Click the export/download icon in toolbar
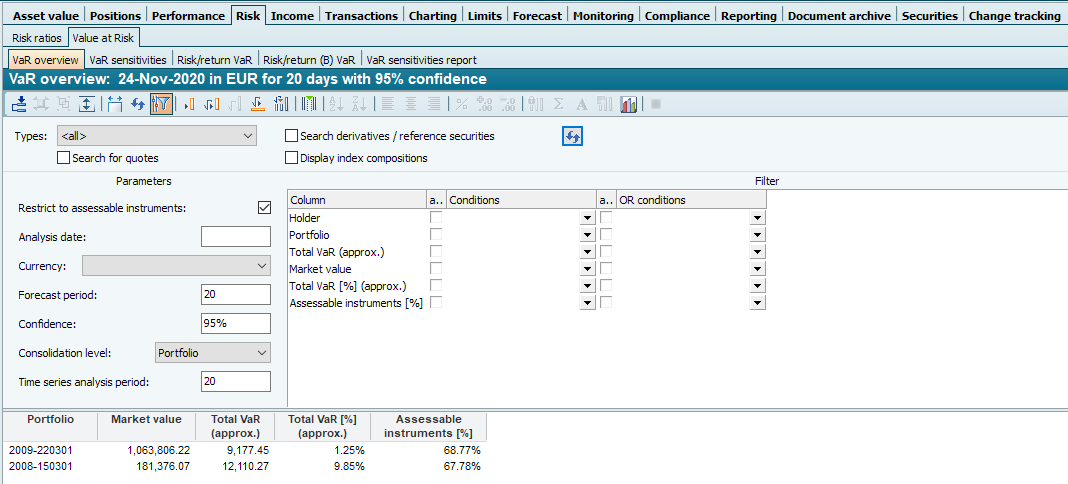Screen dimensions: 1068x484 click(x=18, y=104)
